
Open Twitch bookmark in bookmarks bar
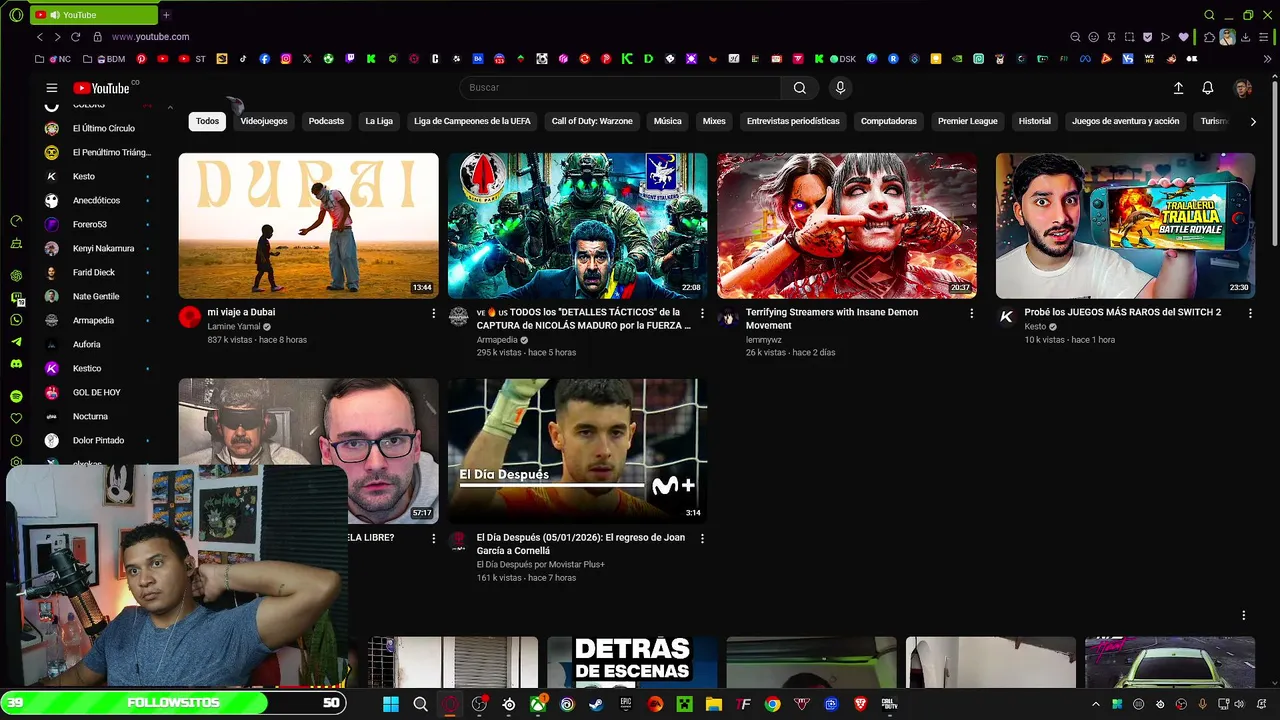350,59
